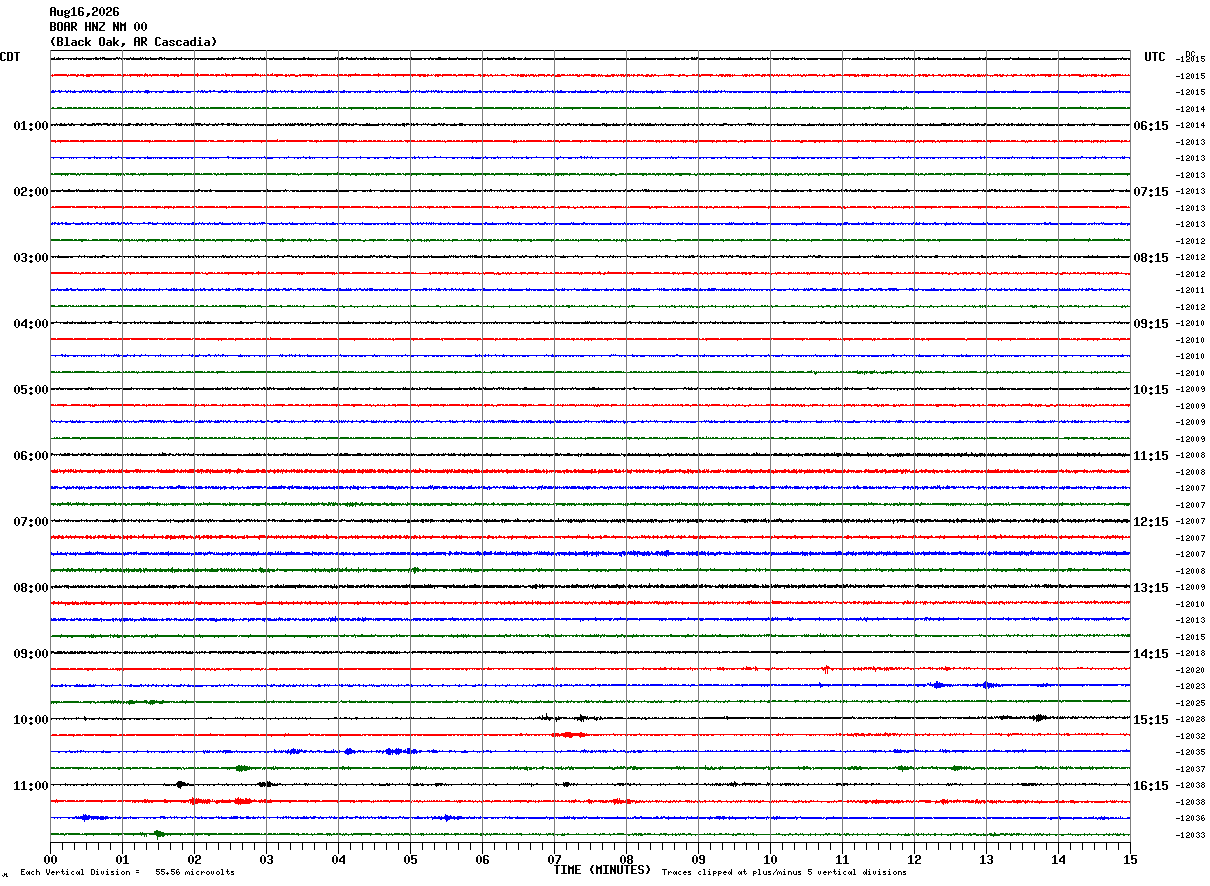Select minute 07 on the time axis

pyautogui.click(x=554, y=859)
